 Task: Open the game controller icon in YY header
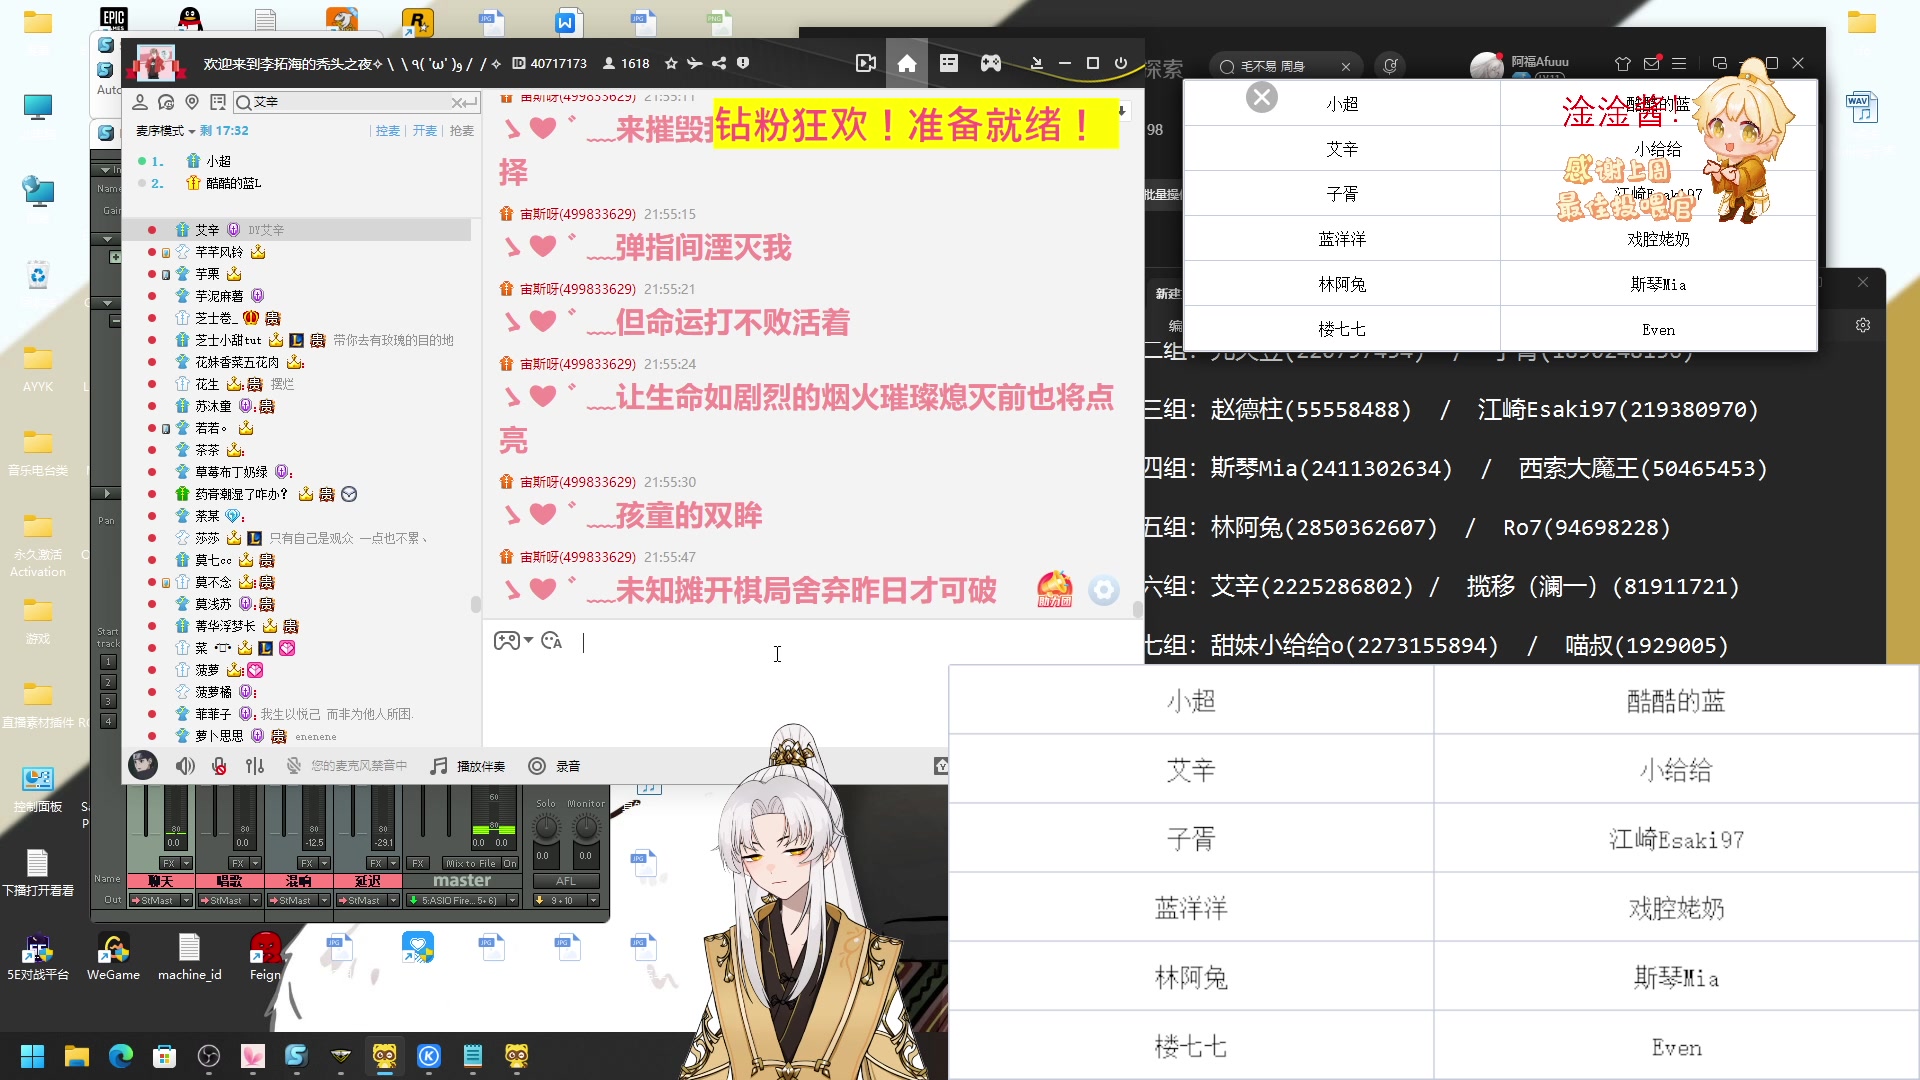(990, 63)
